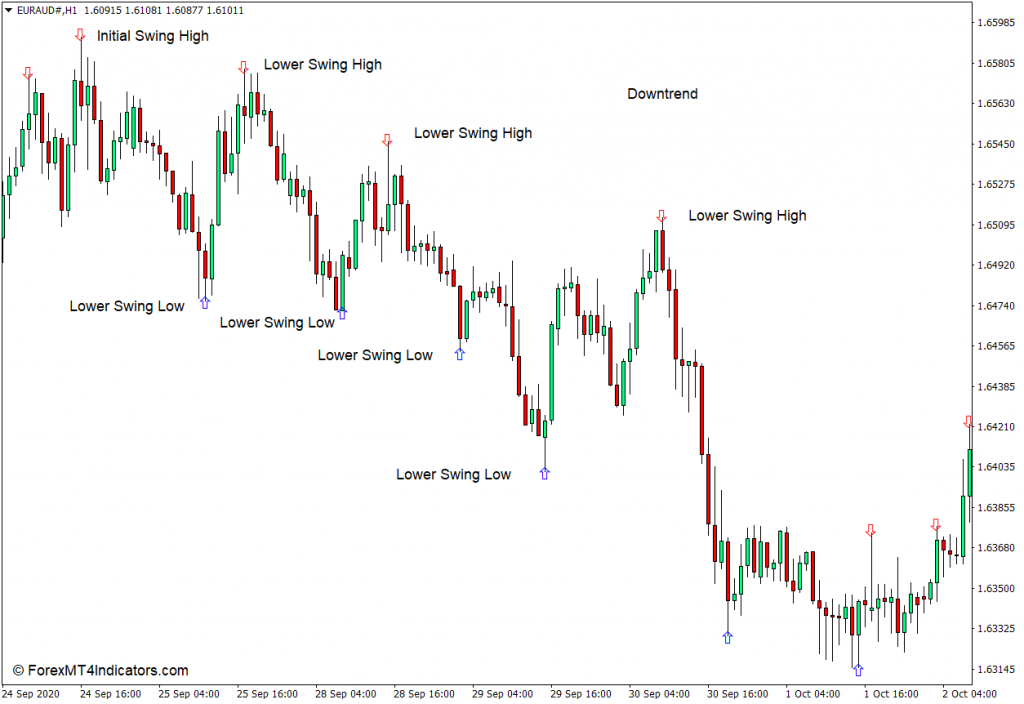Select 'Lower Swing High' label level with 1.65095
The image size is (1024, 704).
(x=747, y=216)
